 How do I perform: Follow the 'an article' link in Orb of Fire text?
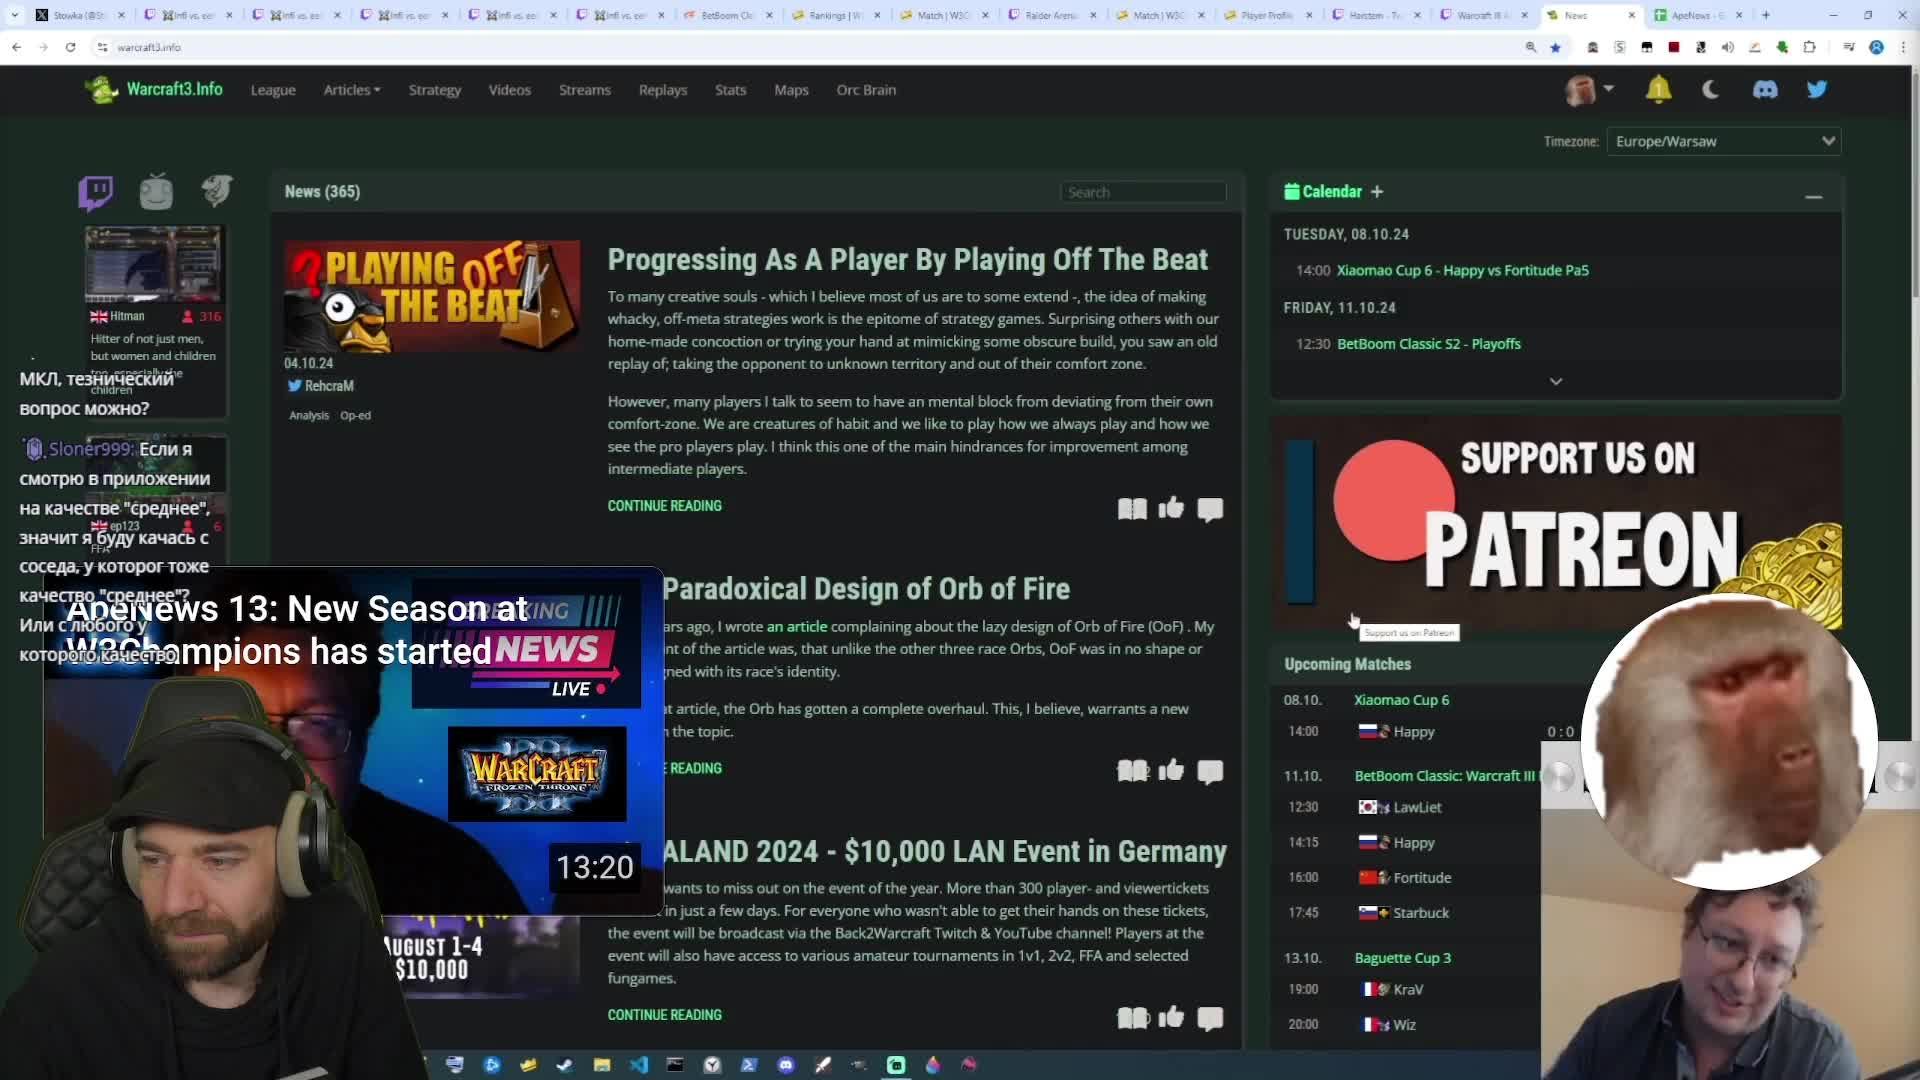[x=797, y=627]
